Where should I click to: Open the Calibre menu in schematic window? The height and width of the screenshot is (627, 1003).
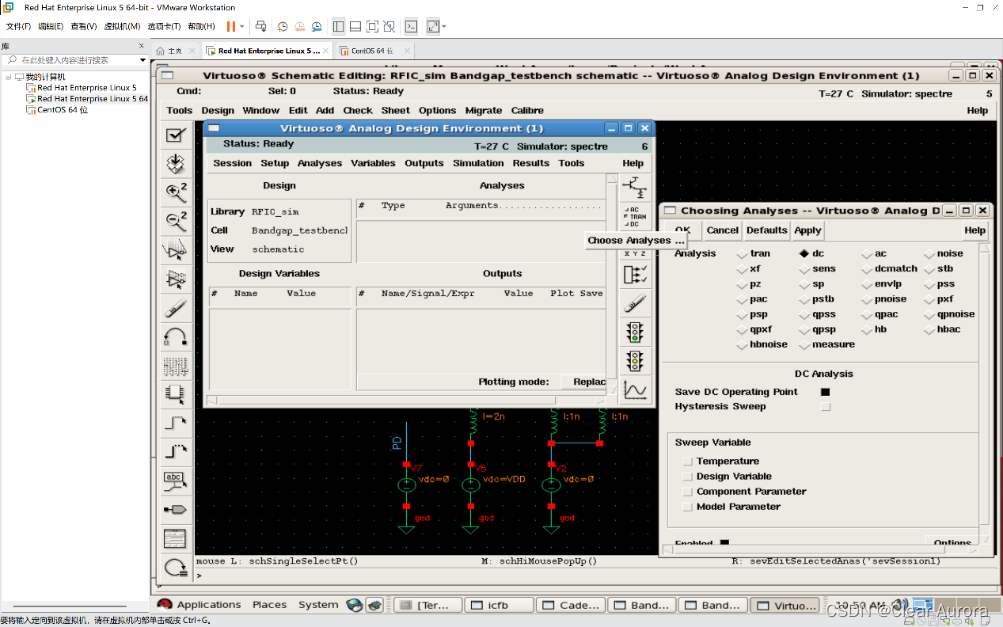coord(527,111)
